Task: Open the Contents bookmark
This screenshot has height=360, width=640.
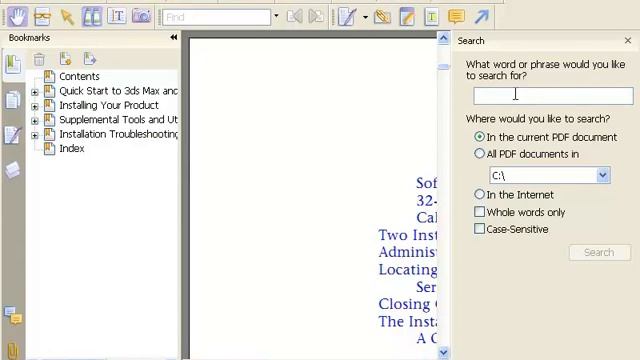Action: [x=79, y=76]
